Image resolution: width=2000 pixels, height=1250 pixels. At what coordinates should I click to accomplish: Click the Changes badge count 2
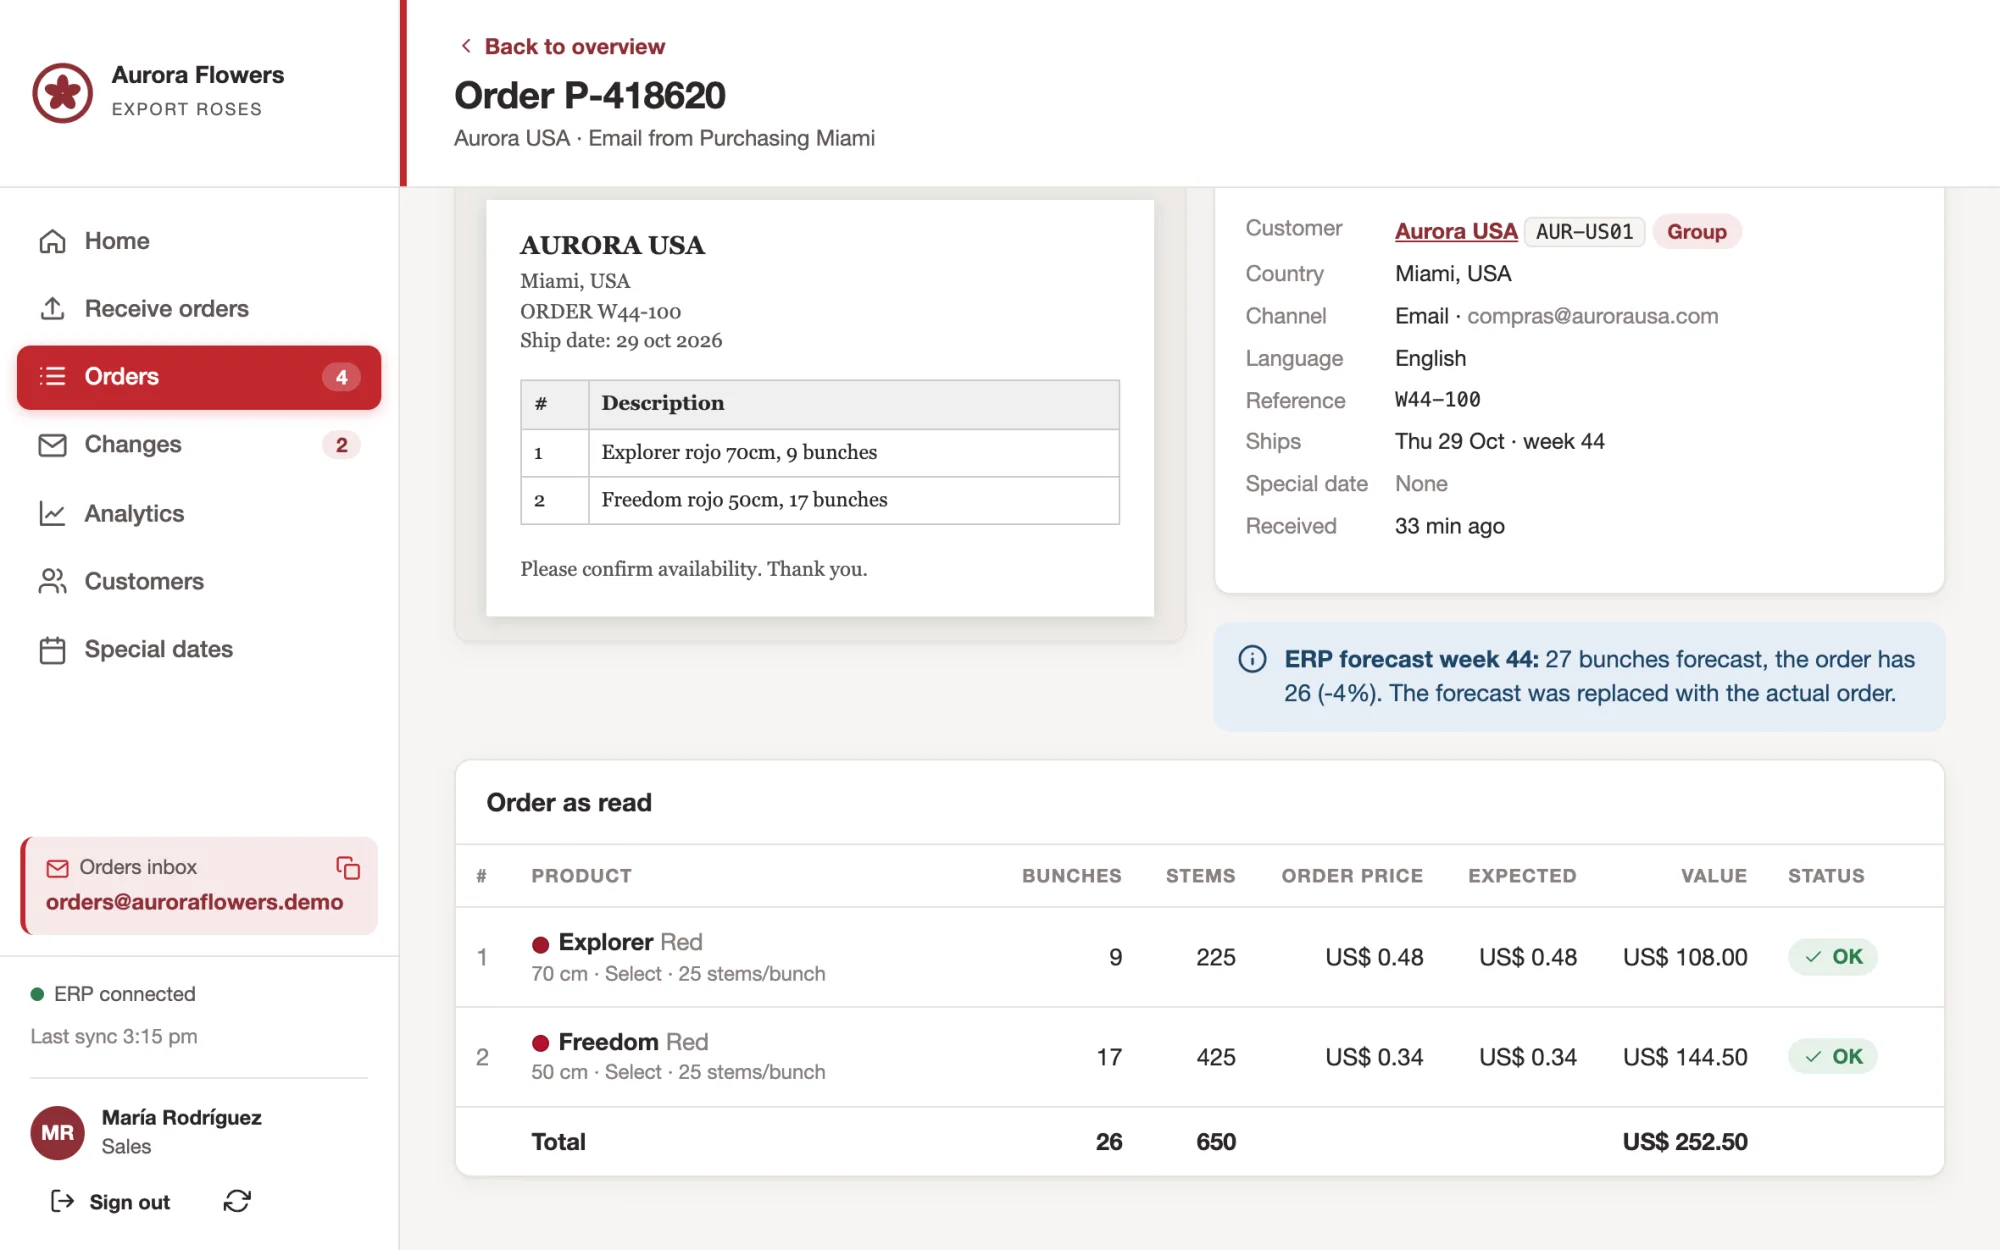pyautogui.click(x=341, y=445)
